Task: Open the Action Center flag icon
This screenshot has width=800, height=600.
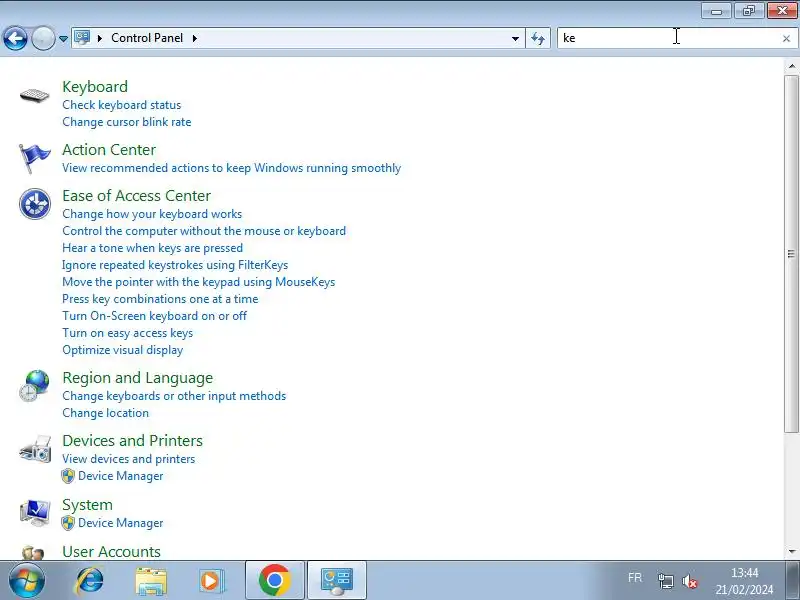Action: click(x=34, y=158)
